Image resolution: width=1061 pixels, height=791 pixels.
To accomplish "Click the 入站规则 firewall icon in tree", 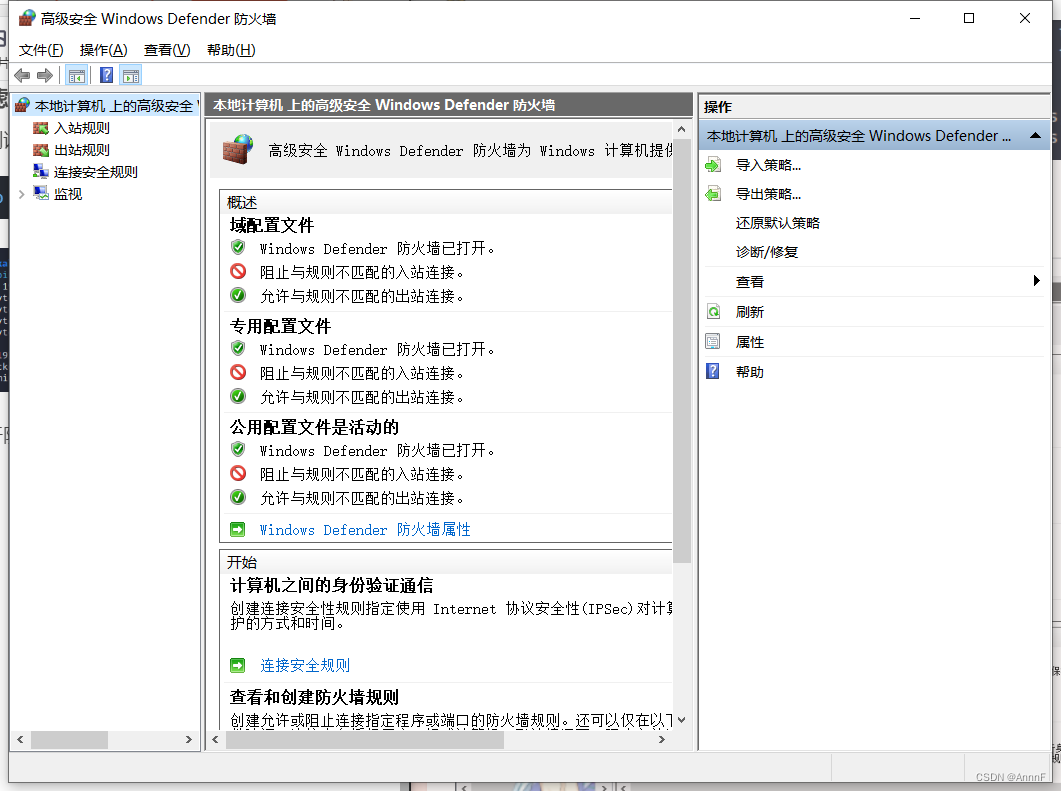I will [x=41, y=128].
